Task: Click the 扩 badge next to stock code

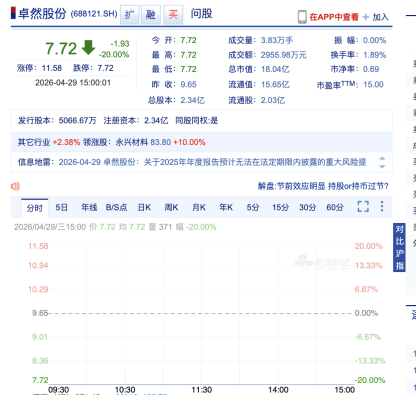Action: (x=130, y=14)
